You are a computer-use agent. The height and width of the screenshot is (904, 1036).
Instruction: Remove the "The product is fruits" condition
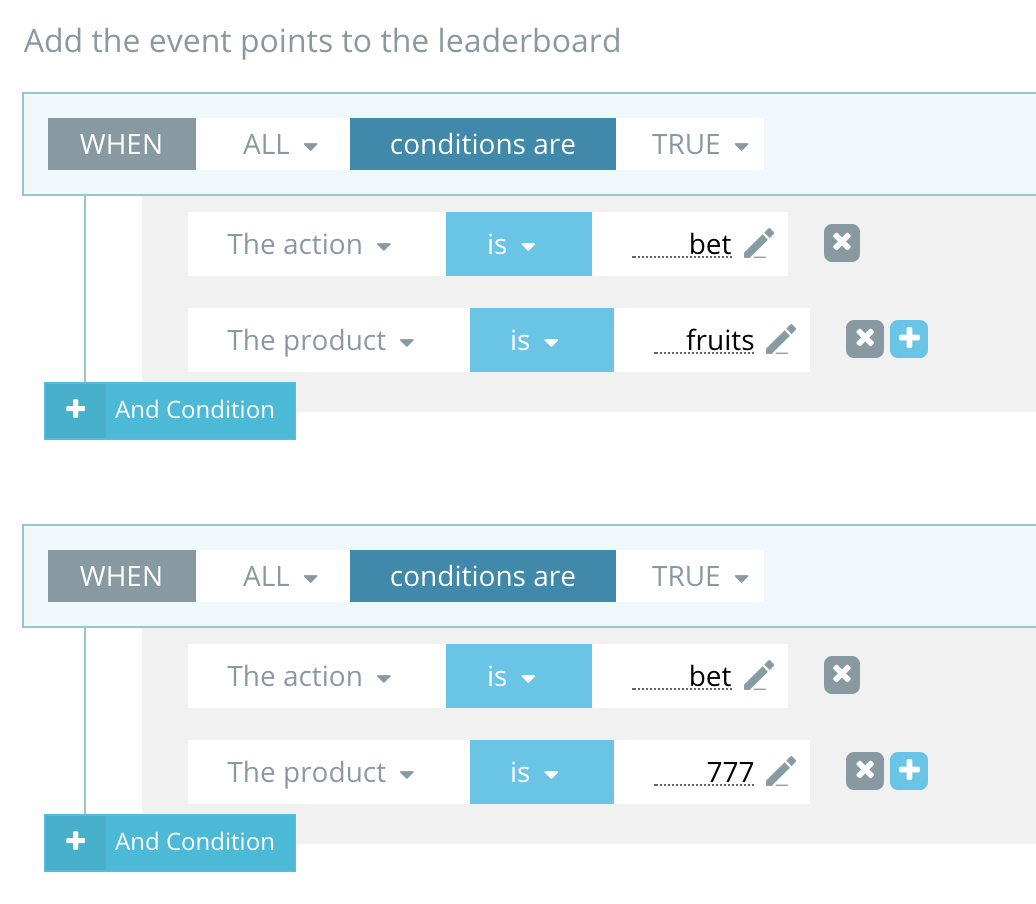click(x=864, y=339)
